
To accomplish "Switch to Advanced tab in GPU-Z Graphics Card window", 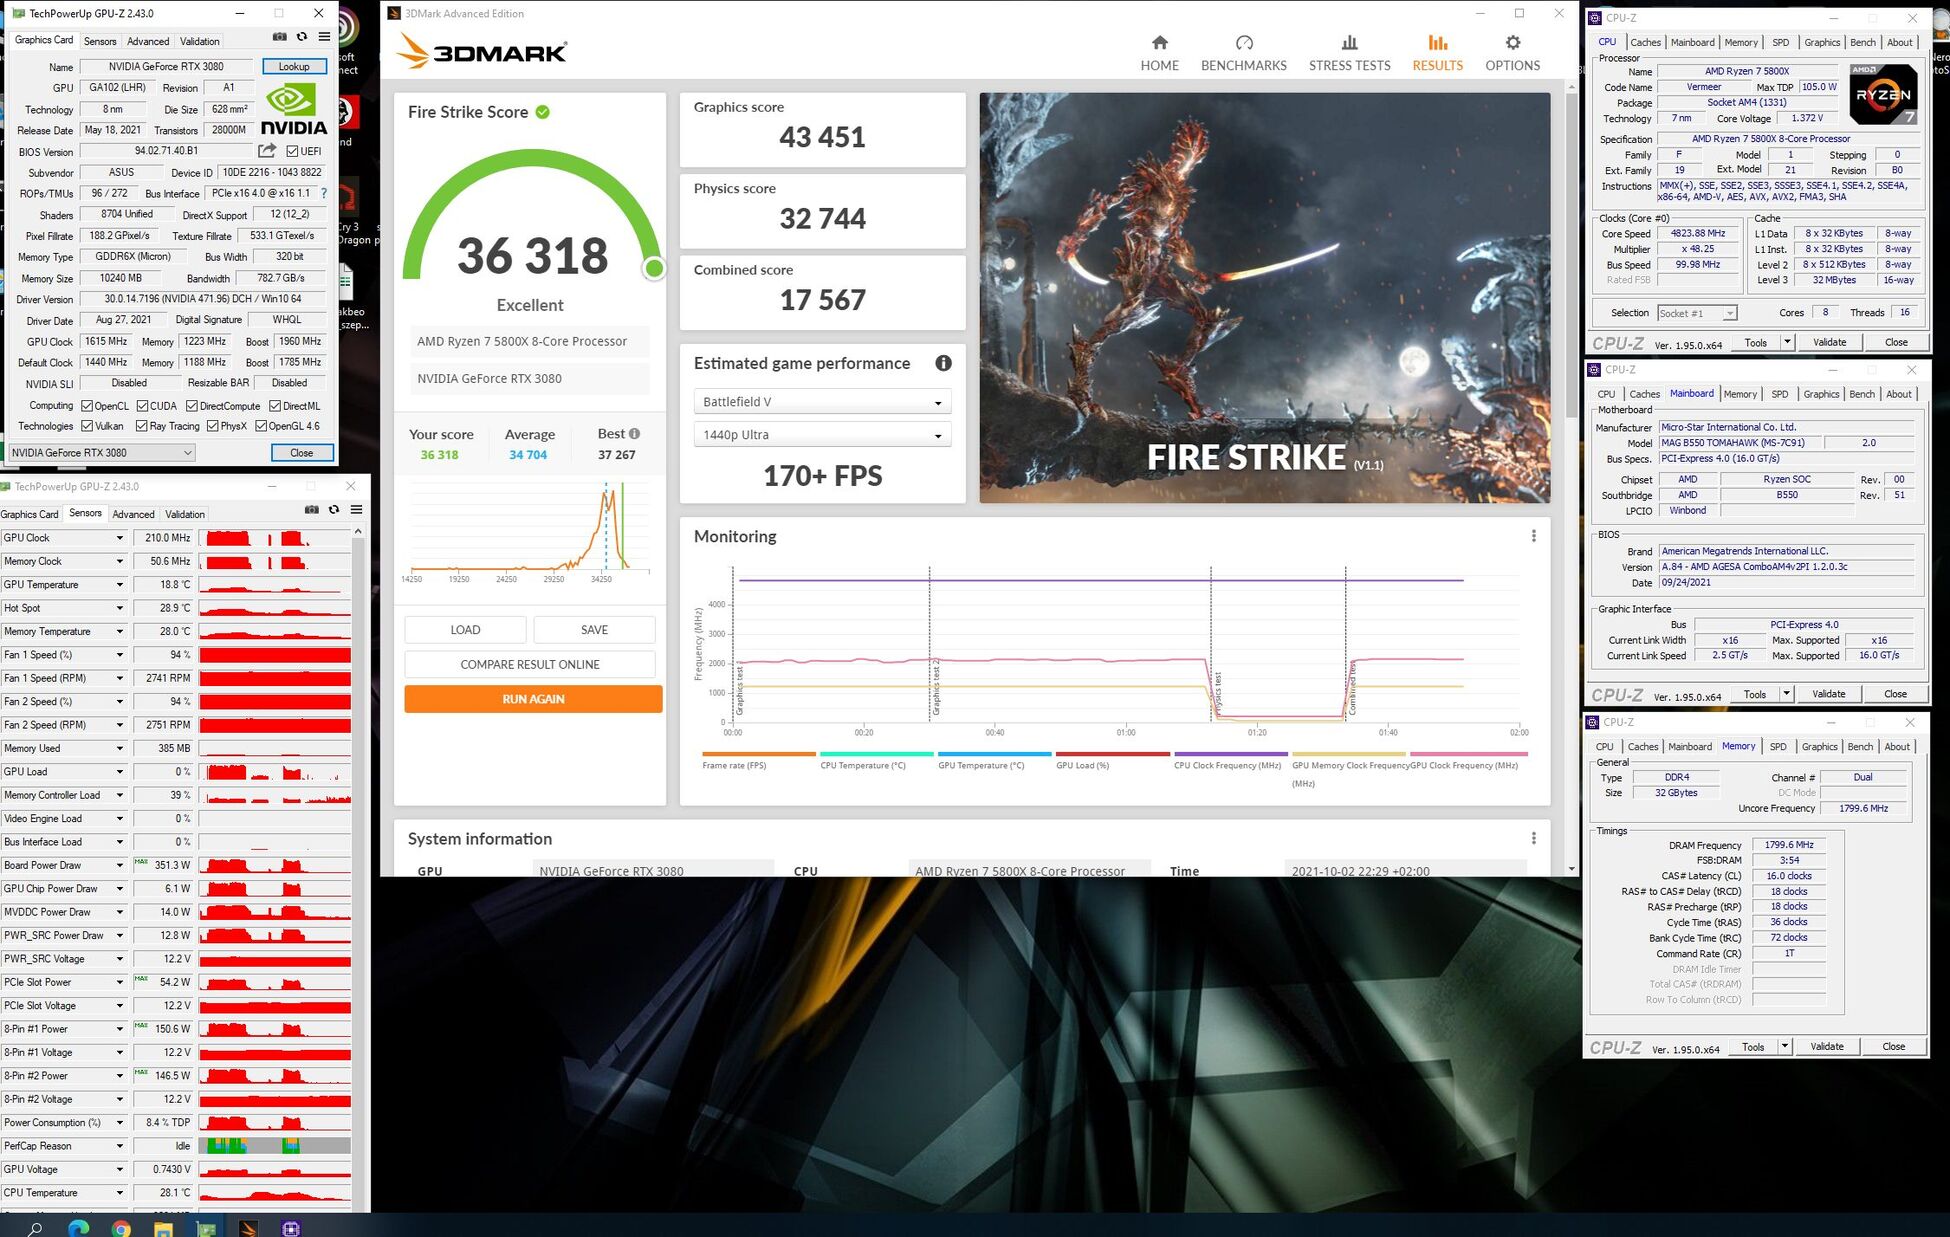I will (x=148, y=42).
